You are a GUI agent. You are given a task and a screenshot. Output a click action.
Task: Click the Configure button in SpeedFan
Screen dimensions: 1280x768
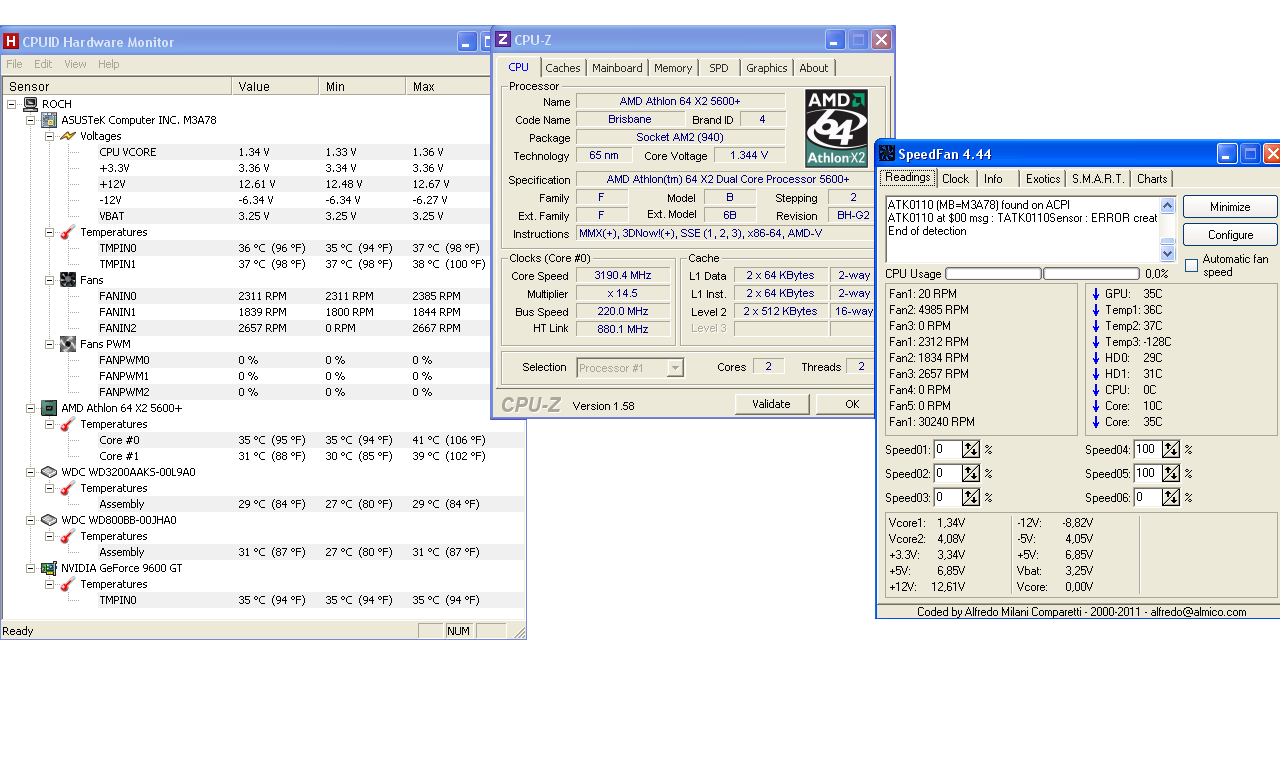(x=1230, y=235)
